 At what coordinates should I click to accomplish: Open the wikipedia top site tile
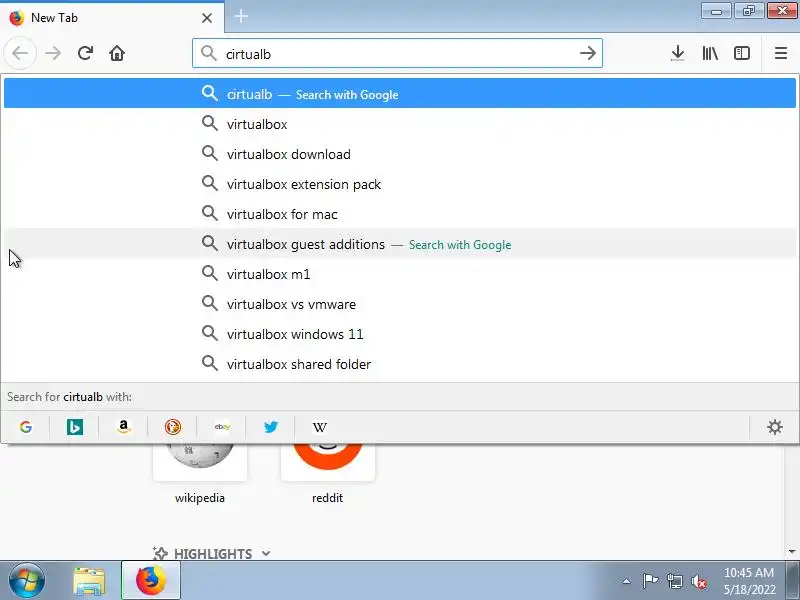pos(199,474)
